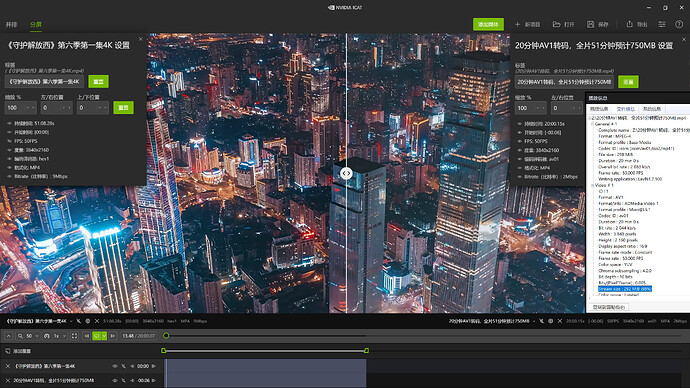Open the zoom 50 dropdown in playback bar
This screenshot has width=690, height=388.
tap(29, 336)
